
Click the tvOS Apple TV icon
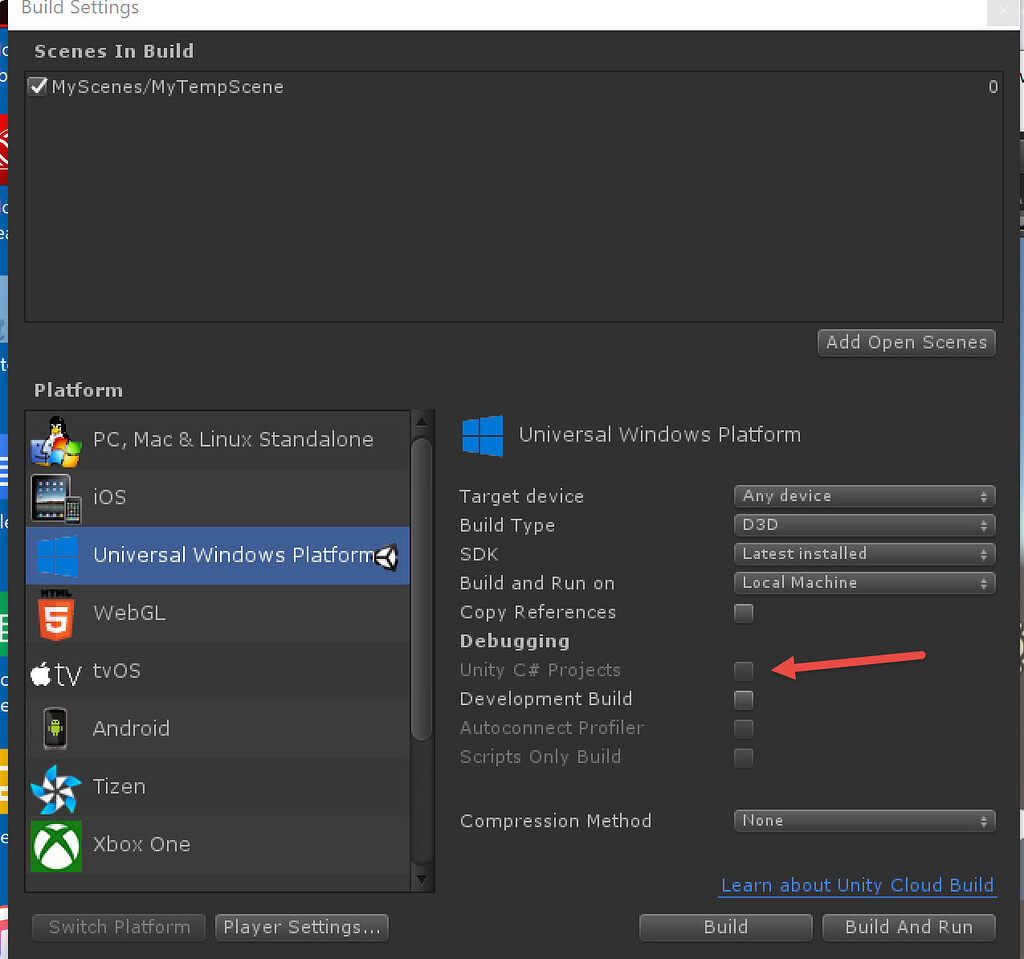tap(55, 671)
